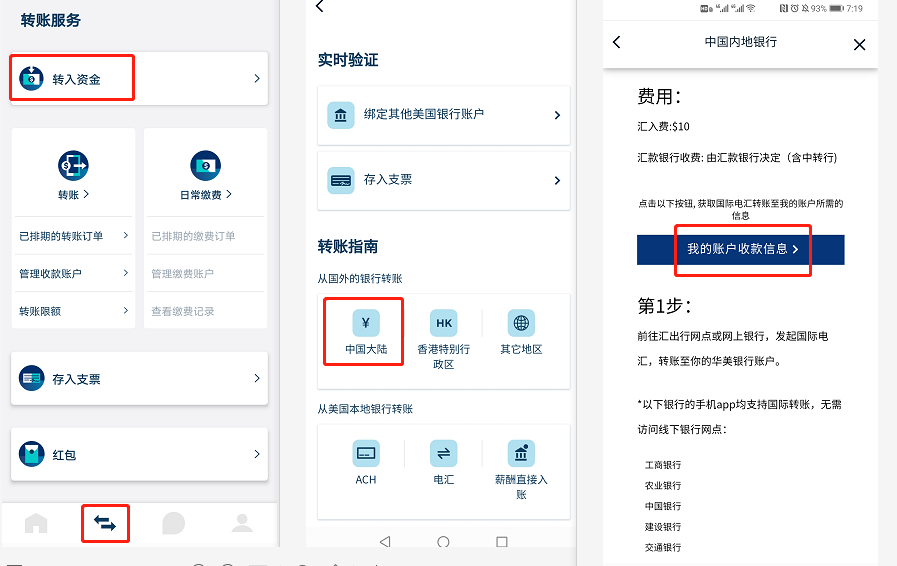Open the profile person tab
897x566 pixels.
(x=242, y=523)
